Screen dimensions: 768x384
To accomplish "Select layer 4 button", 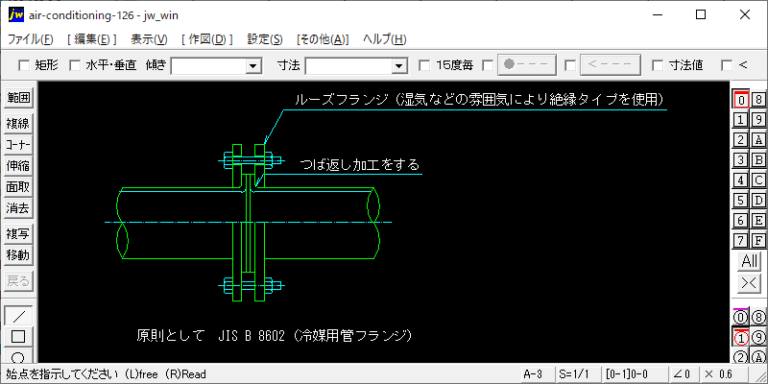I will click(741, 180).
